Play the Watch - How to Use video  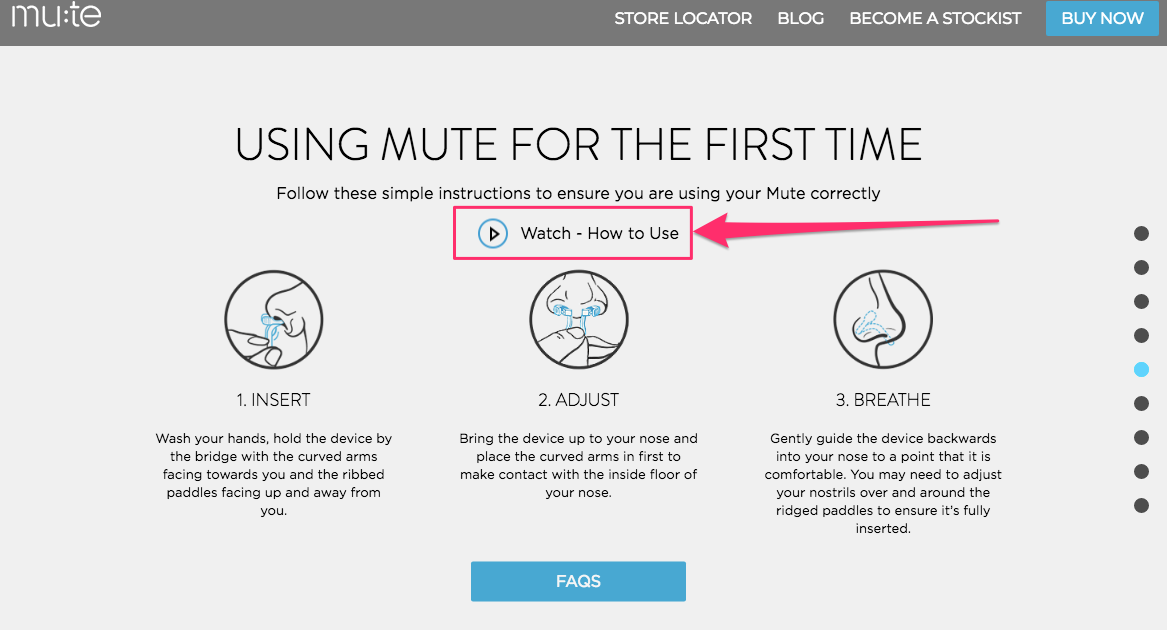[x=493, y=233]
